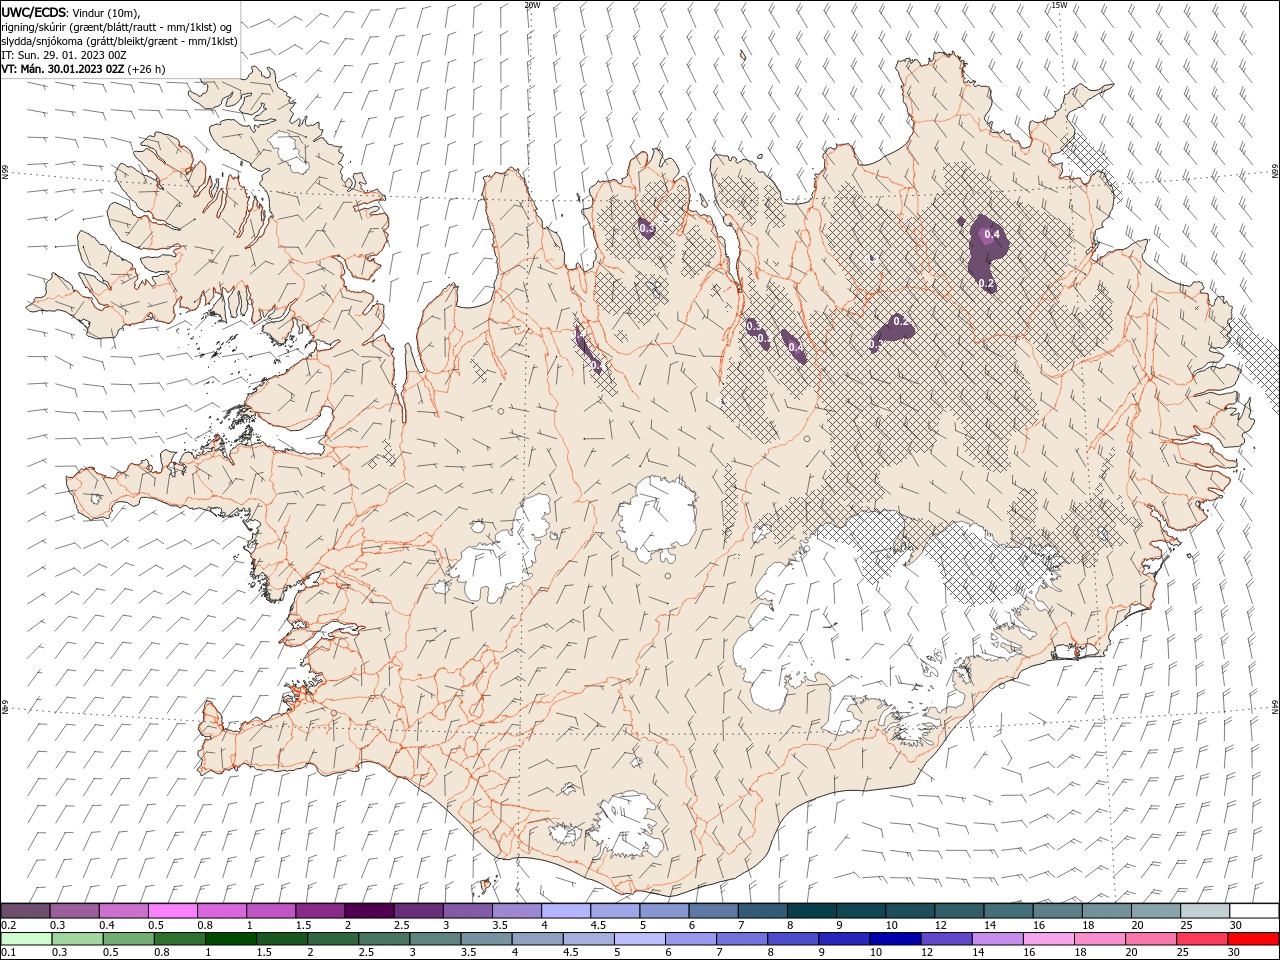Click the "20W" longitude label on the map edge
Screen dimensions: 1280x960
point(532,5)
